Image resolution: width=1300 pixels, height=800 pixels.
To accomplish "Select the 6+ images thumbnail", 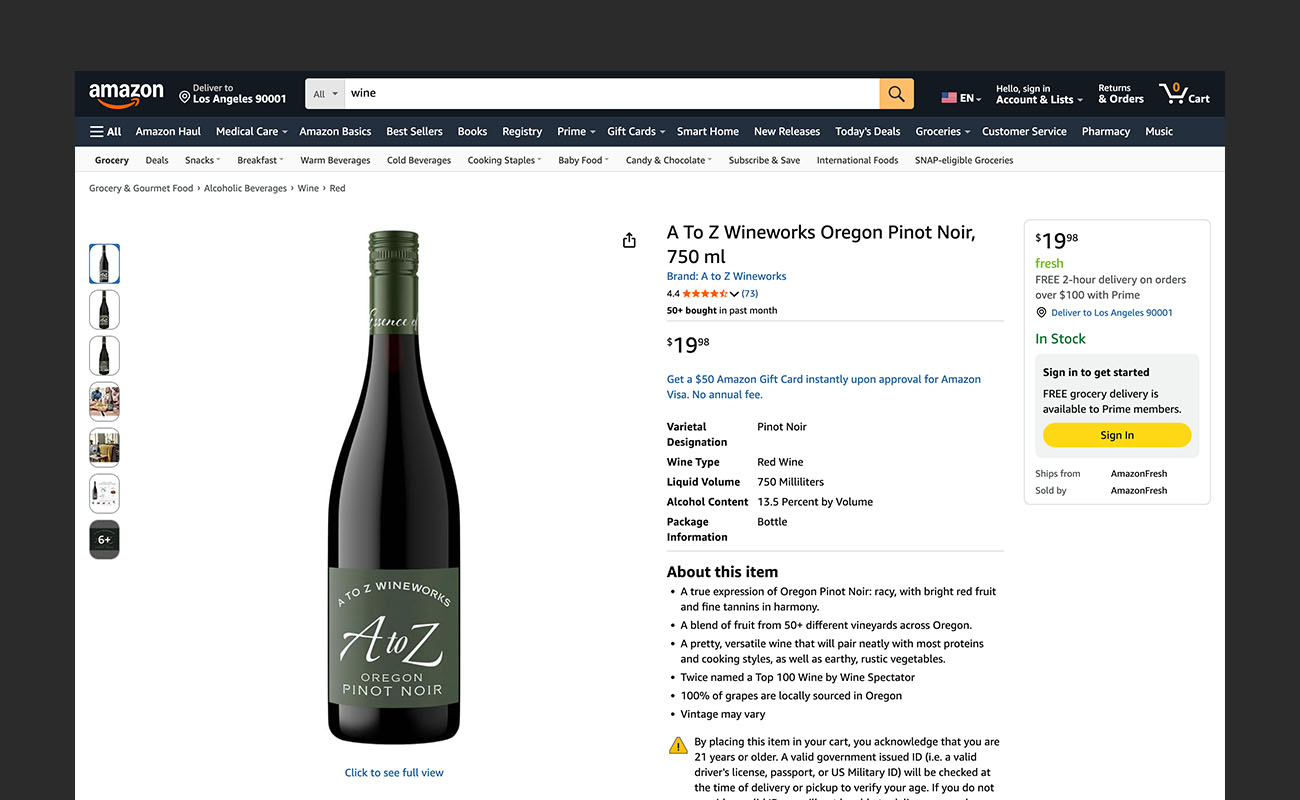I will [x=104, y=539].
